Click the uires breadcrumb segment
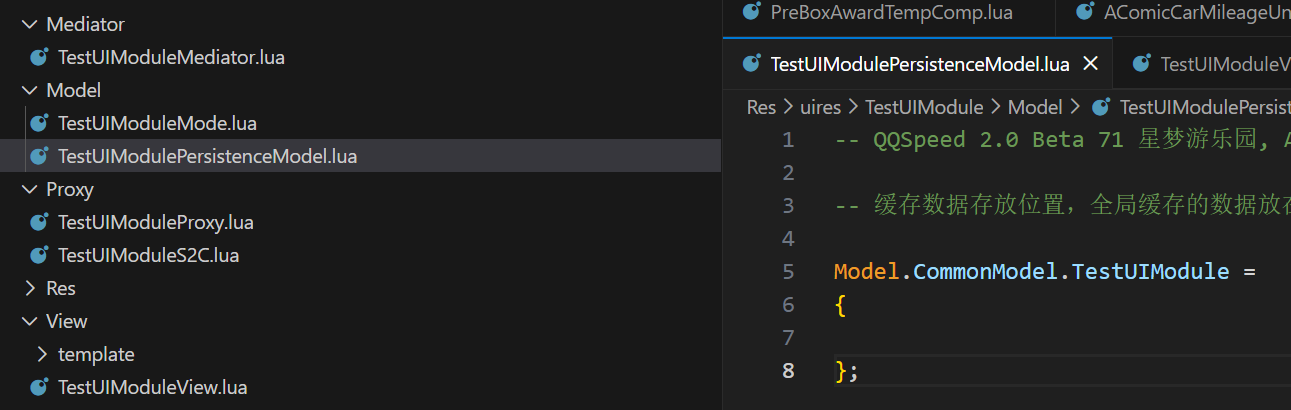 coord(820,107)
